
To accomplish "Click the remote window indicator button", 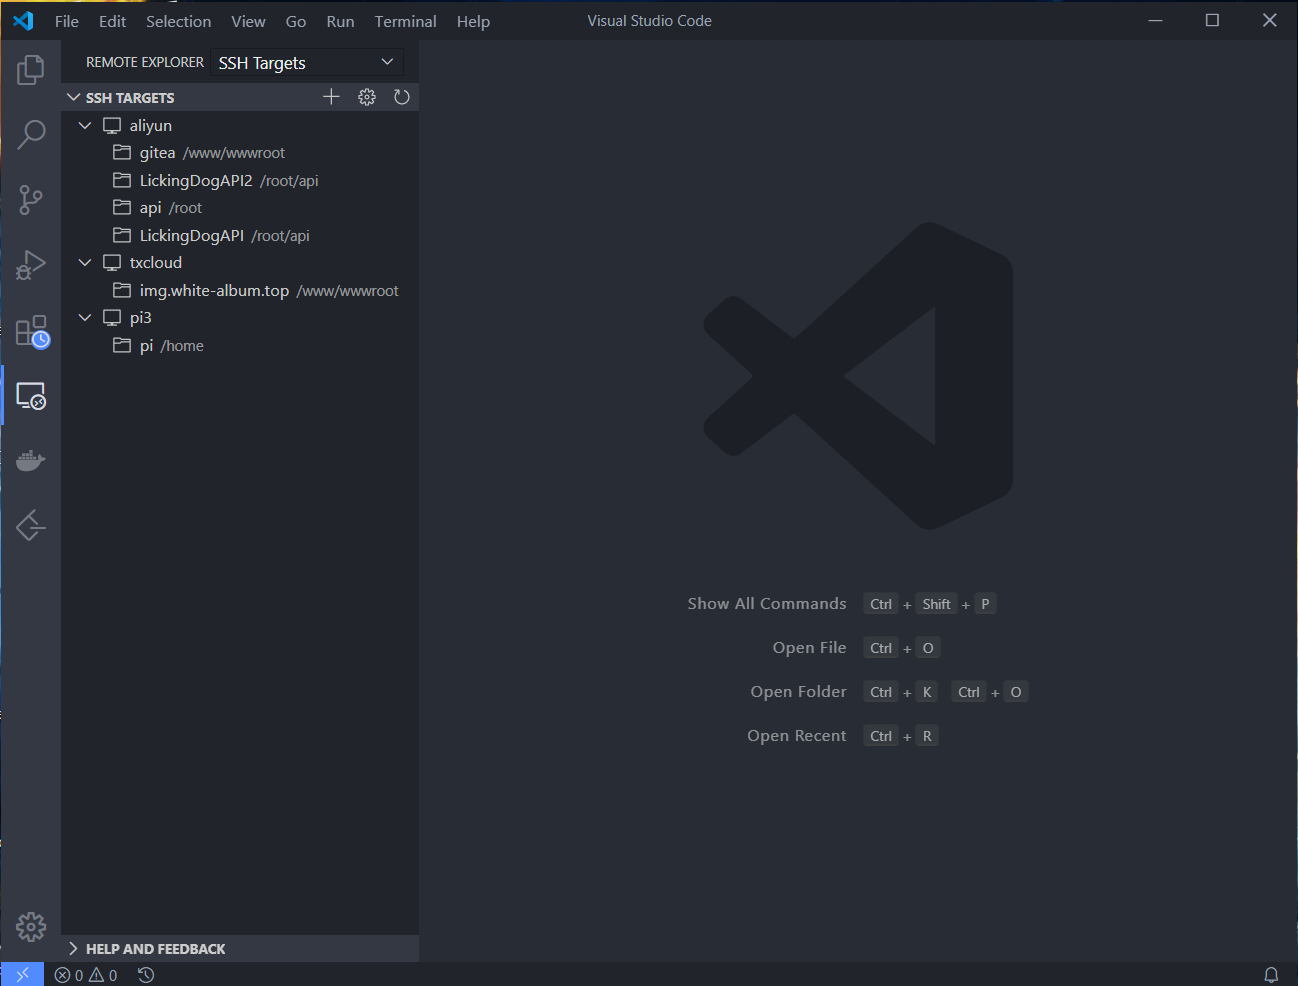I will 22,975.
